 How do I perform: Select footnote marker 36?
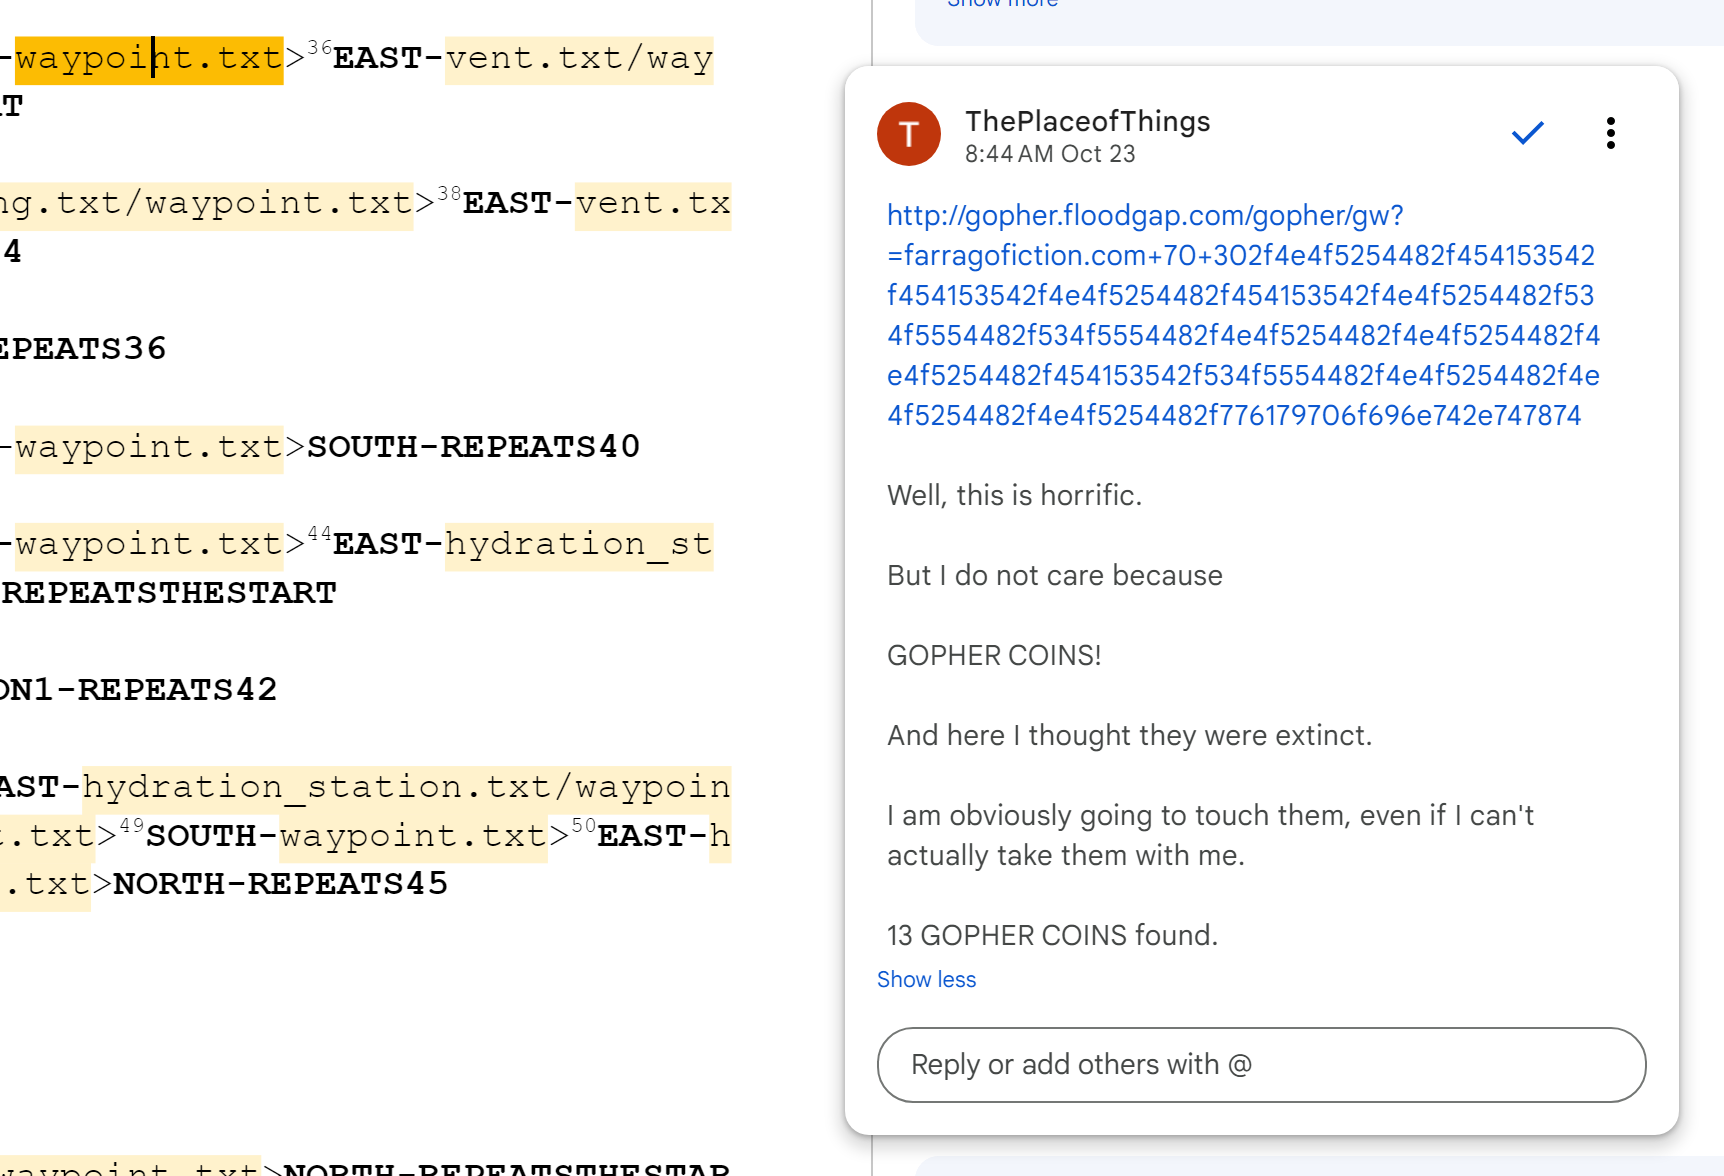320,48
